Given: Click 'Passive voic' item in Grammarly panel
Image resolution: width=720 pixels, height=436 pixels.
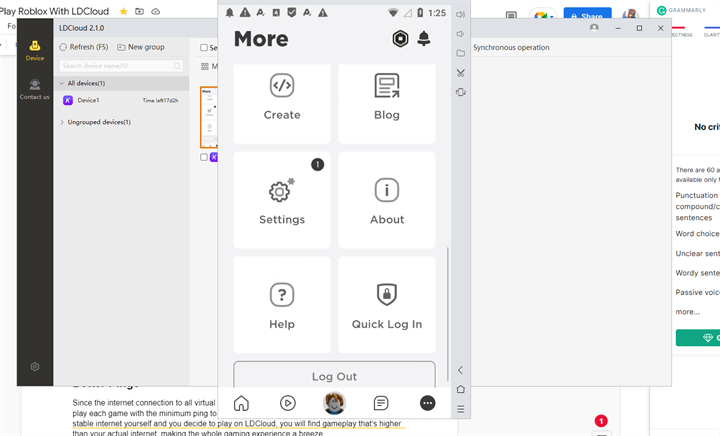Looking at the screenshot, I should click(x=697, y=292).
